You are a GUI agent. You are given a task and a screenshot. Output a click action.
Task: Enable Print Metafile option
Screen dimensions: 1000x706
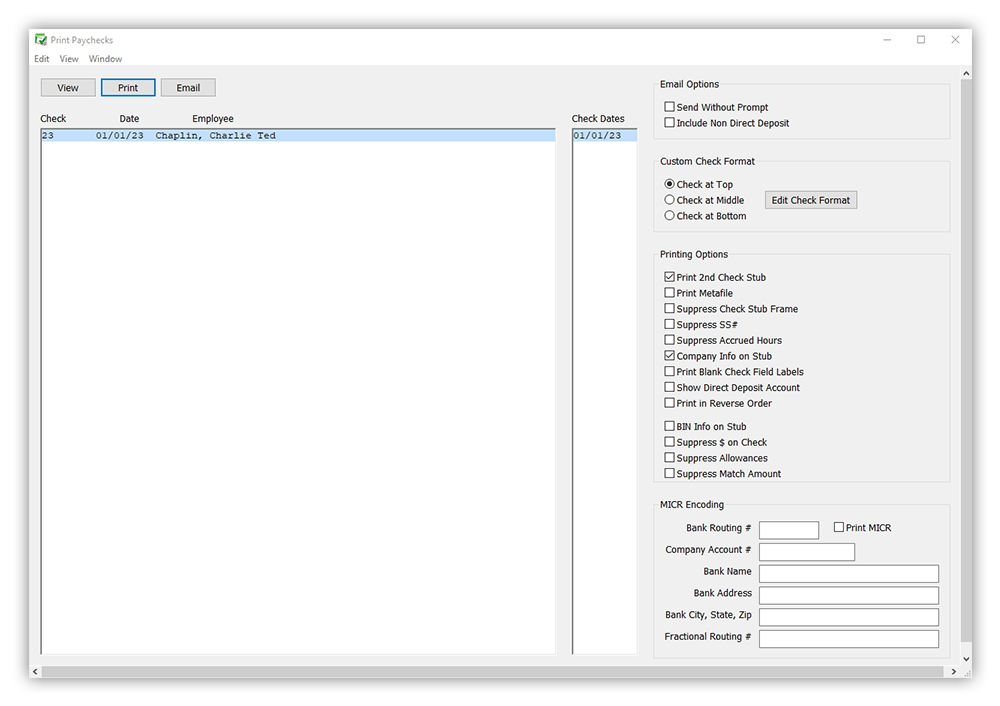(669, 293)
